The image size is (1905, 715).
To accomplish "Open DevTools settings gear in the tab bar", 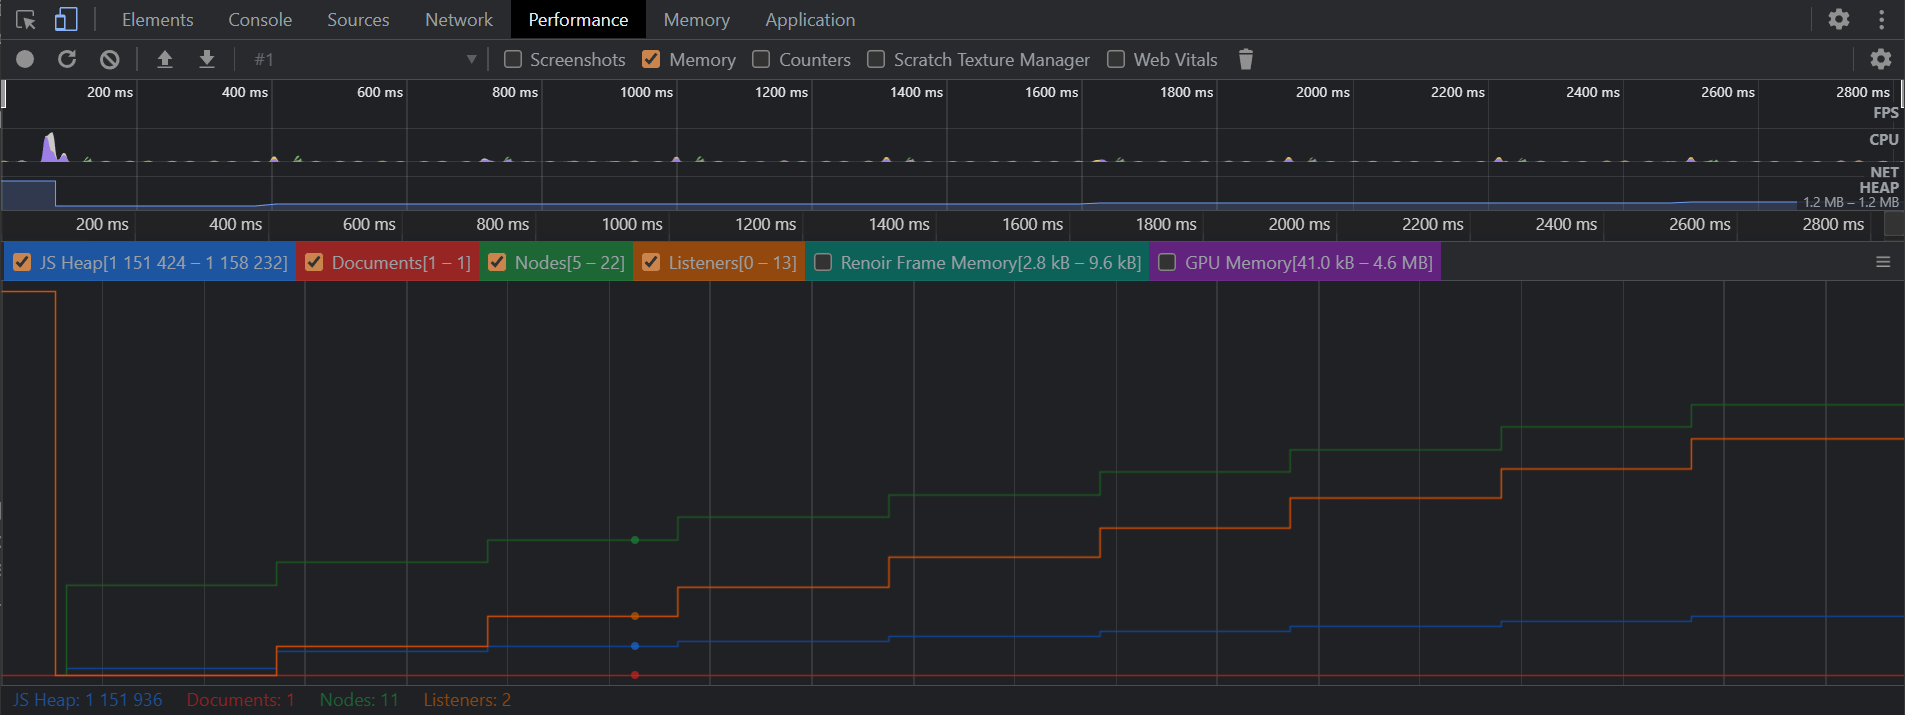I will [x=1838, y=20].
